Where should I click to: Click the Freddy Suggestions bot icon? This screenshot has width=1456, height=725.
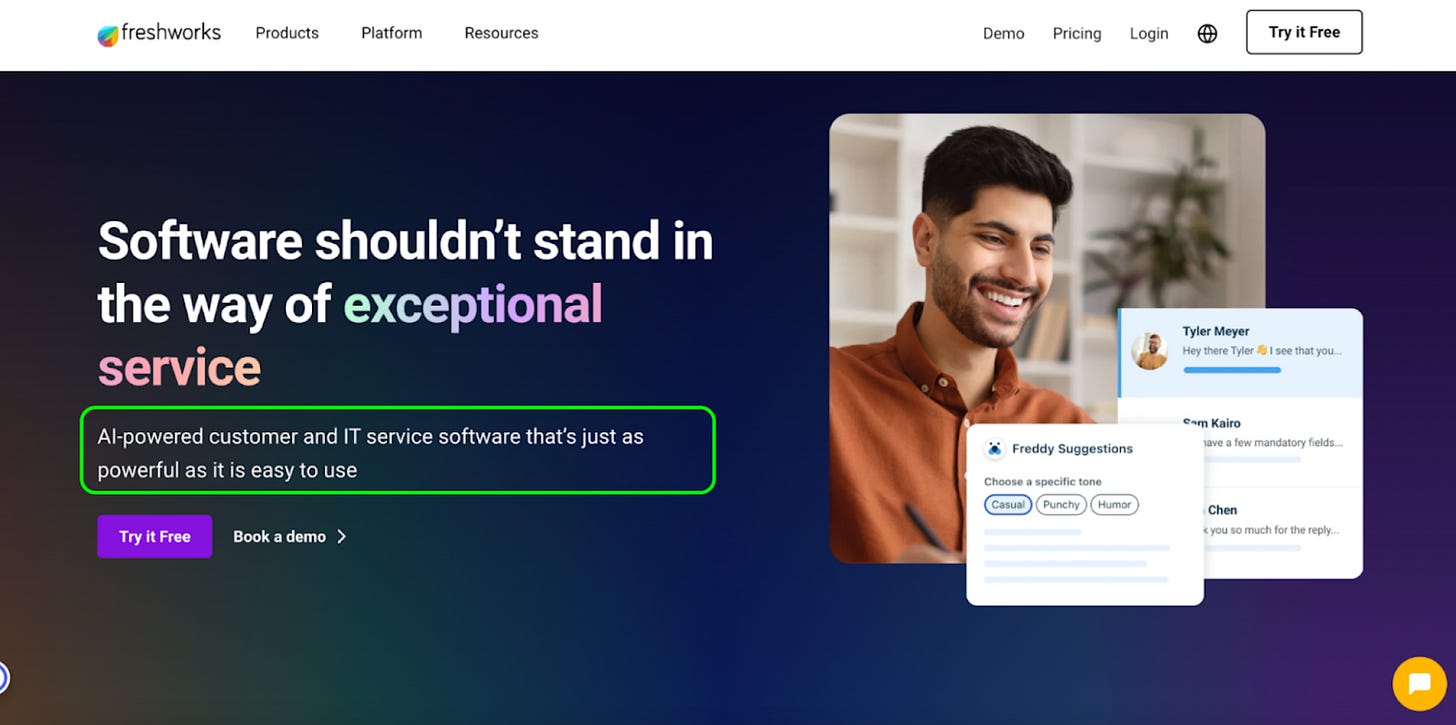[994, 449]
